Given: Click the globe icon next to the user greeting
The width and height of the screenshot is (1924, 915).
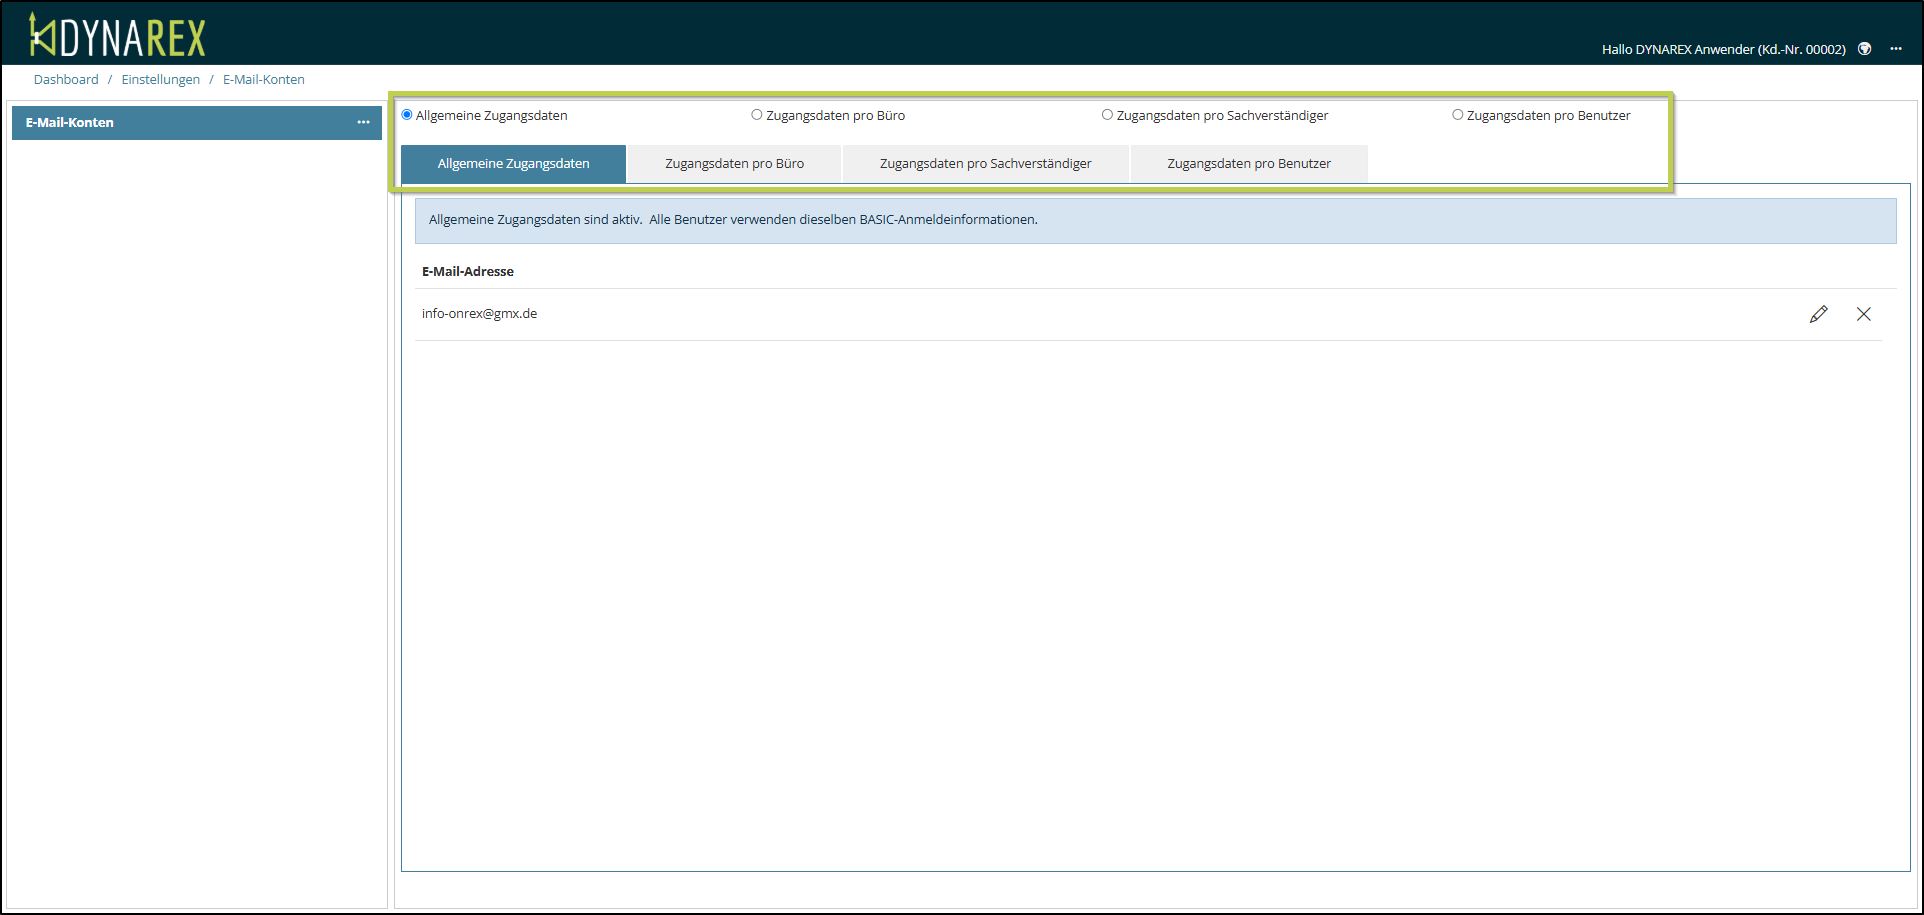Looking at the screenshot, I should pyautogui.click(x=1864, y=49).
